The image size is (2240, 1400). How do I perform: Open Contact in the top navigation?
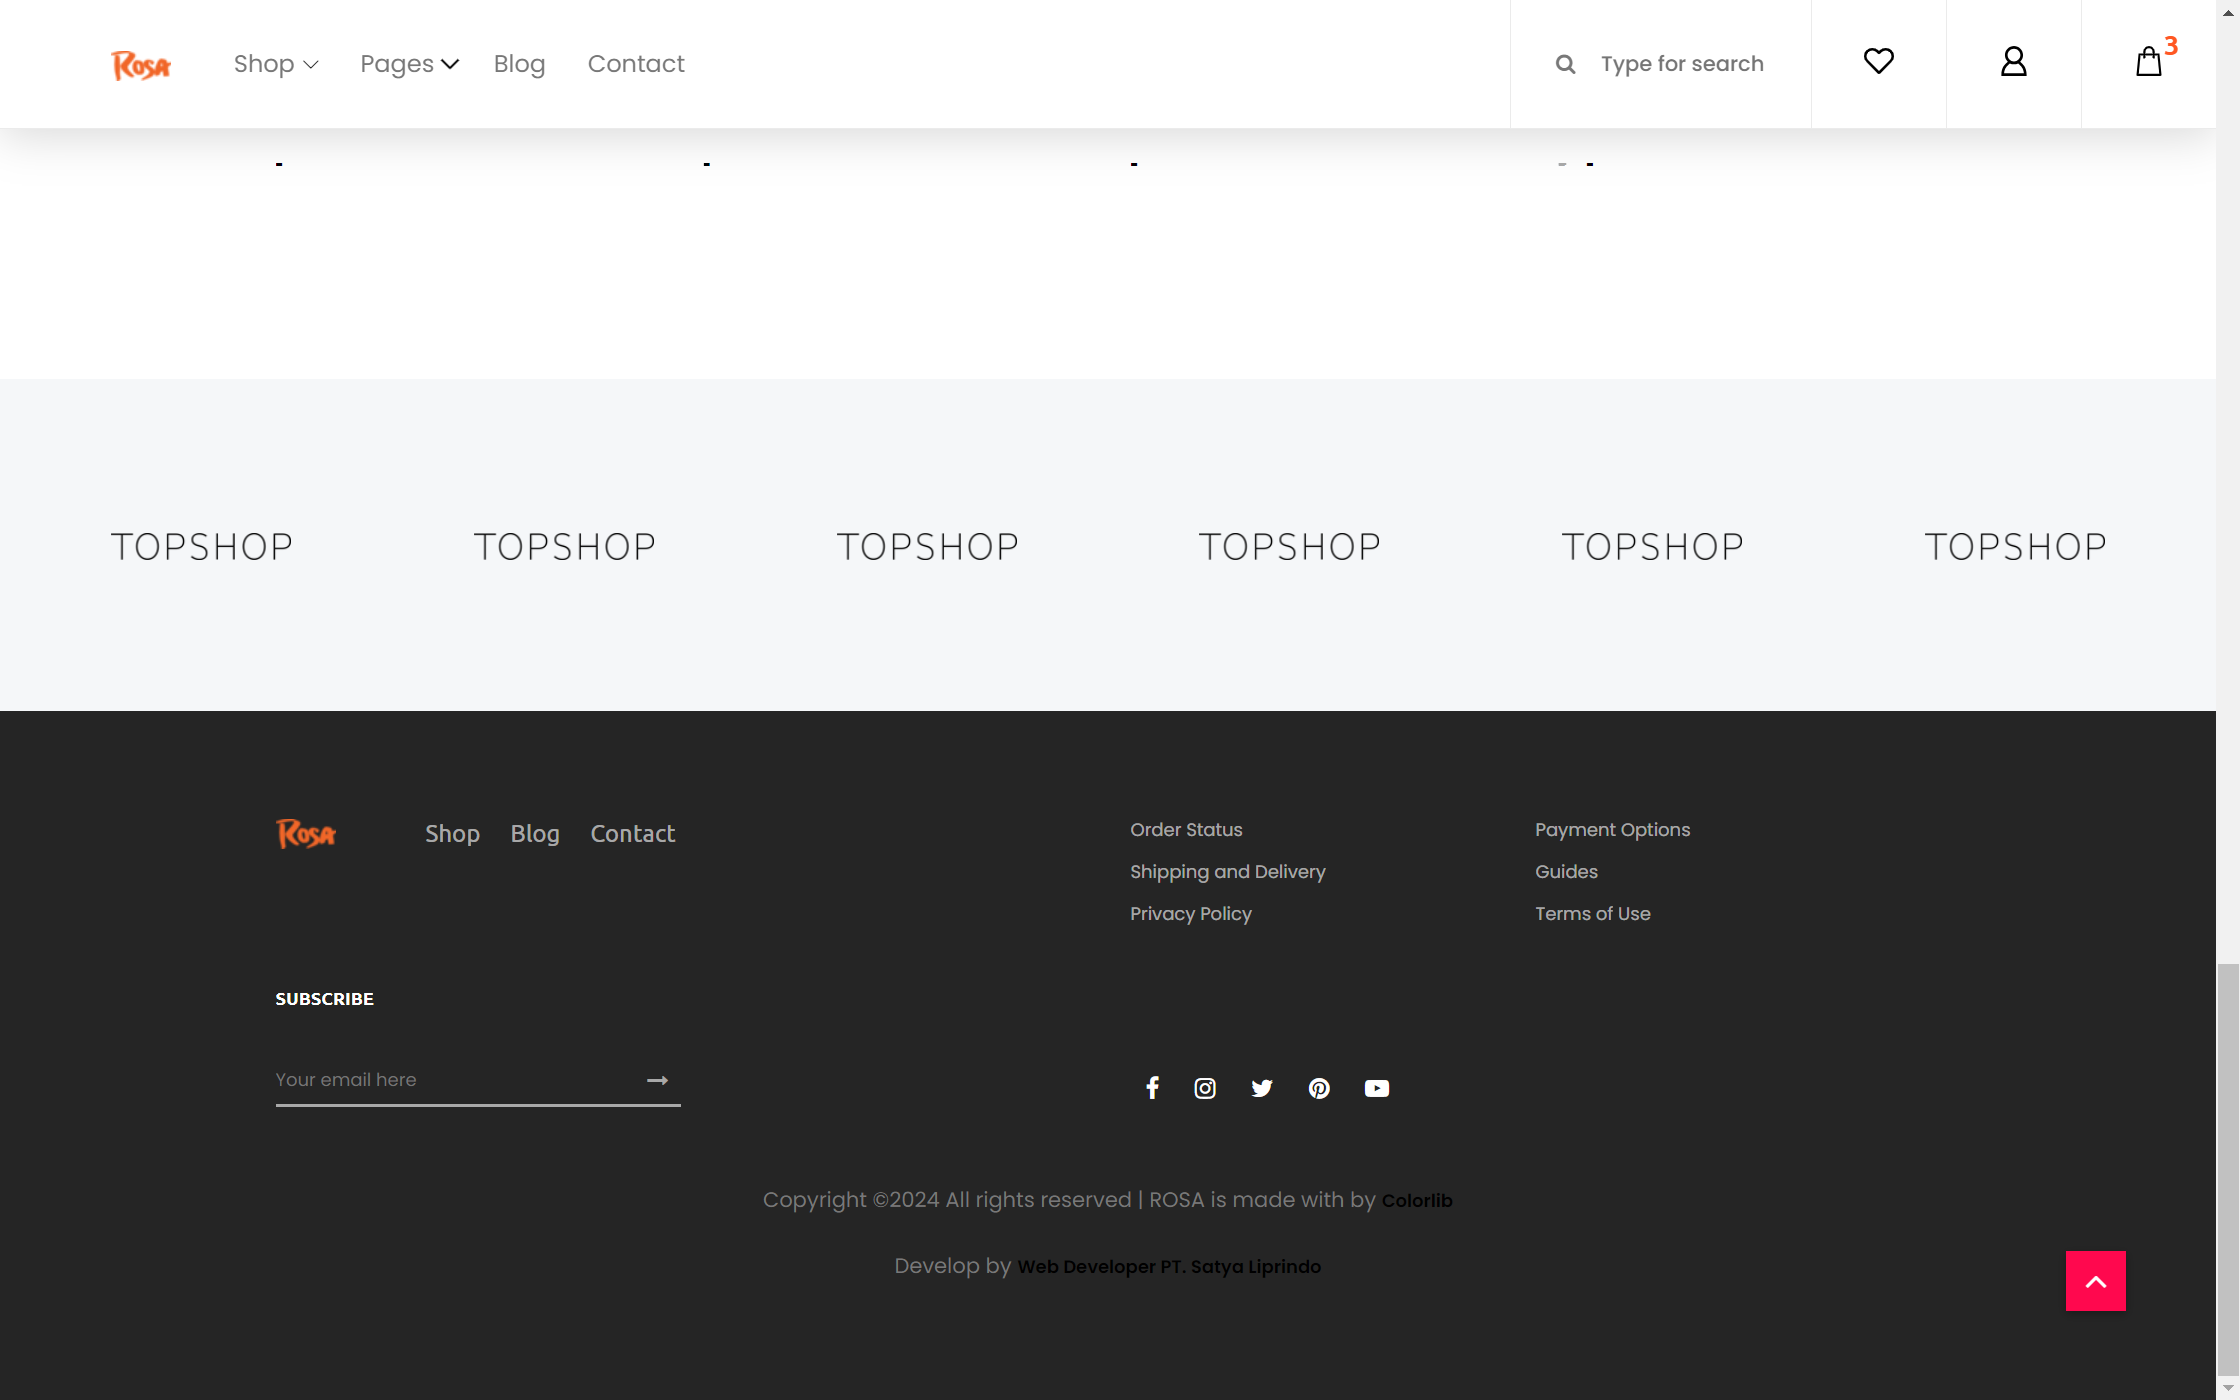pyautogui.click(x=636, y=64)
